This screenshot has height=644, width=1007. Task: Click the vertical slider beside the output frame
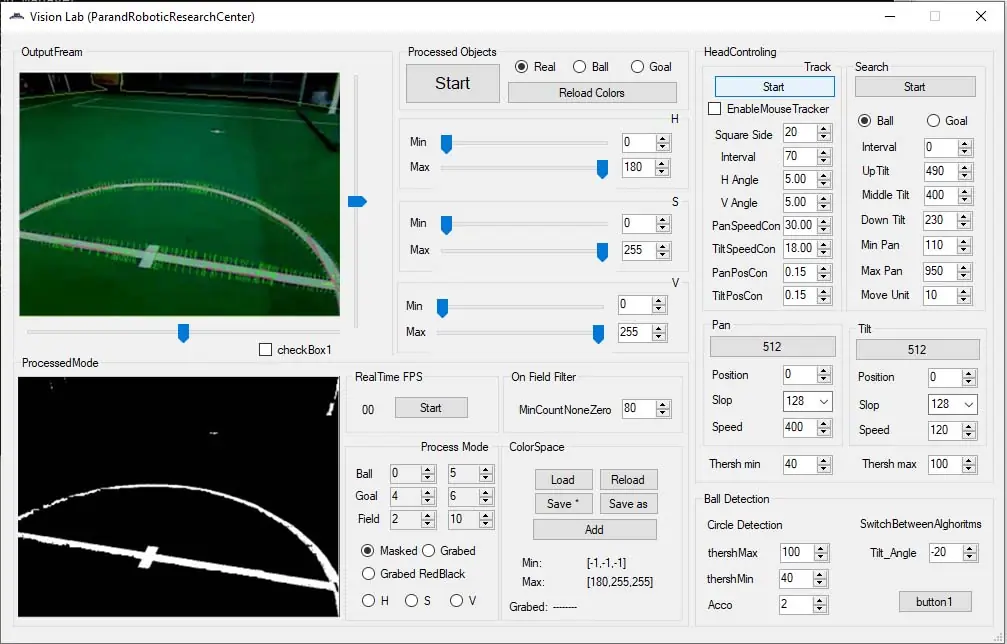(x=357, y=202)
